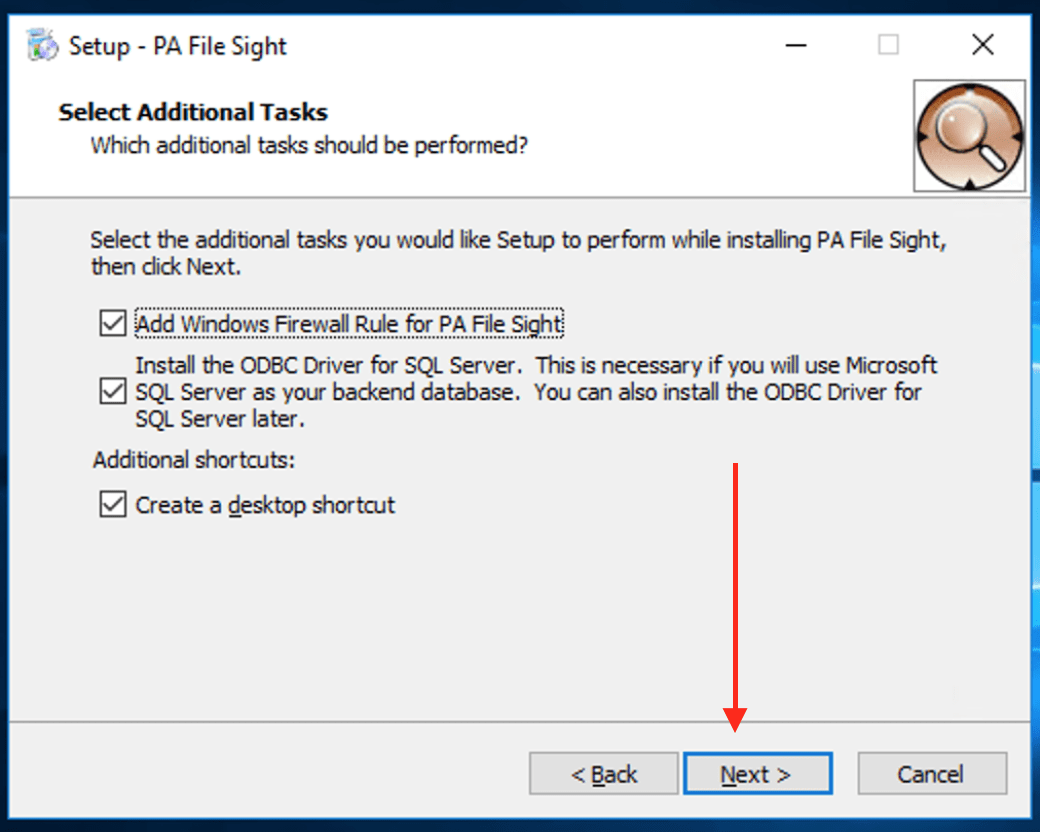1040x832 pixels.
Task: Click 'Which additional tasks should be performed?' subtitle
Action: (x=309, y=145)
